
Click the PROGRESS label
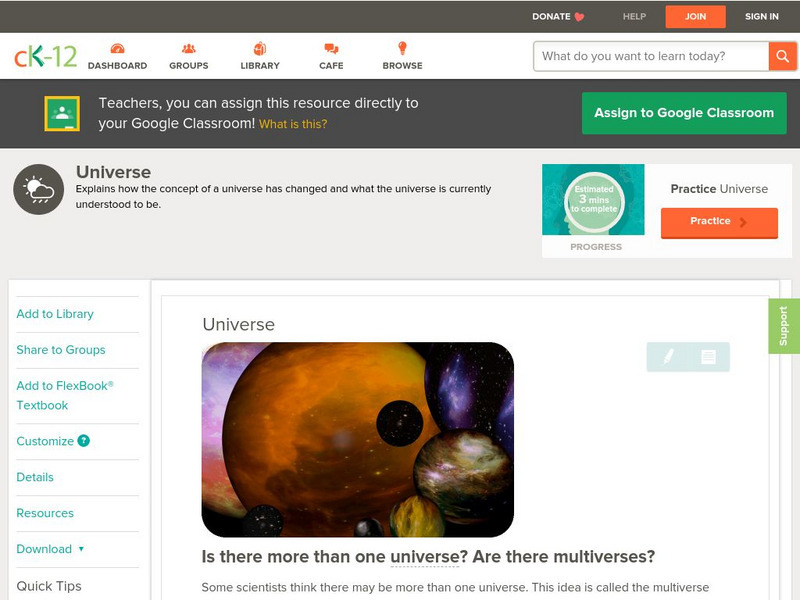coord(596,247)
